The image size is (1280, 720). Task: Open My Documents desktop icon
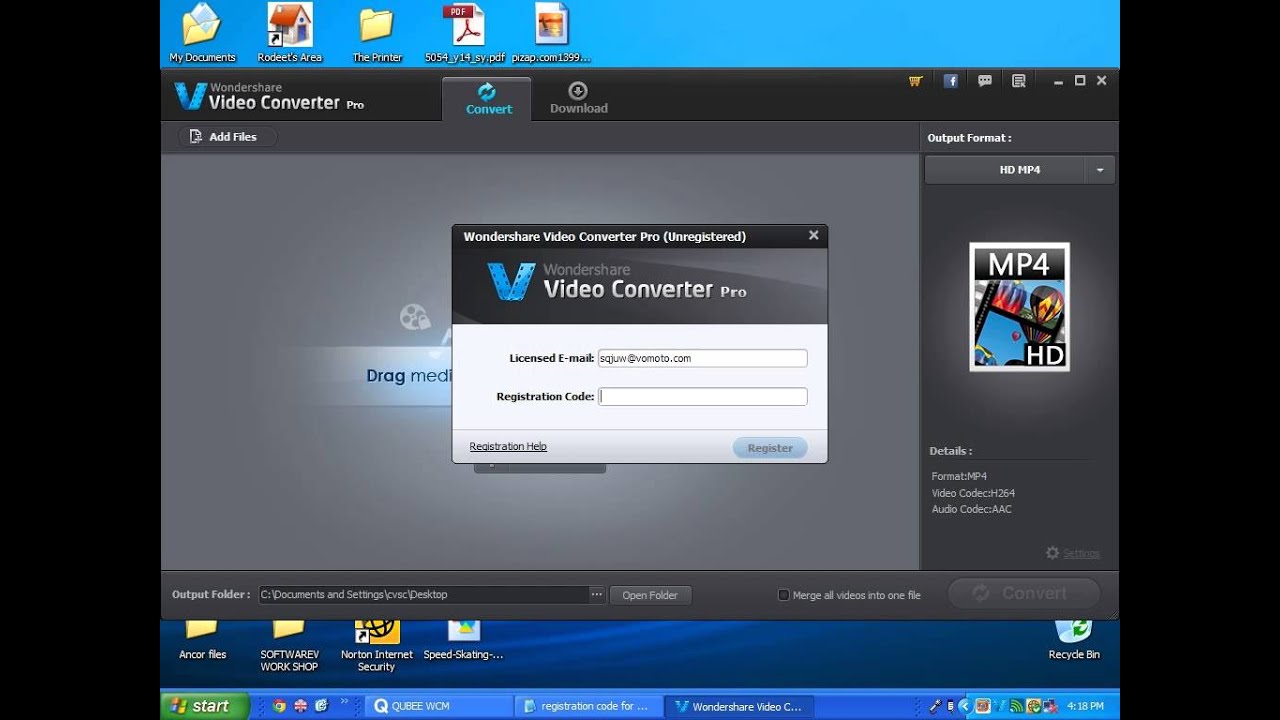click(202, 33)
